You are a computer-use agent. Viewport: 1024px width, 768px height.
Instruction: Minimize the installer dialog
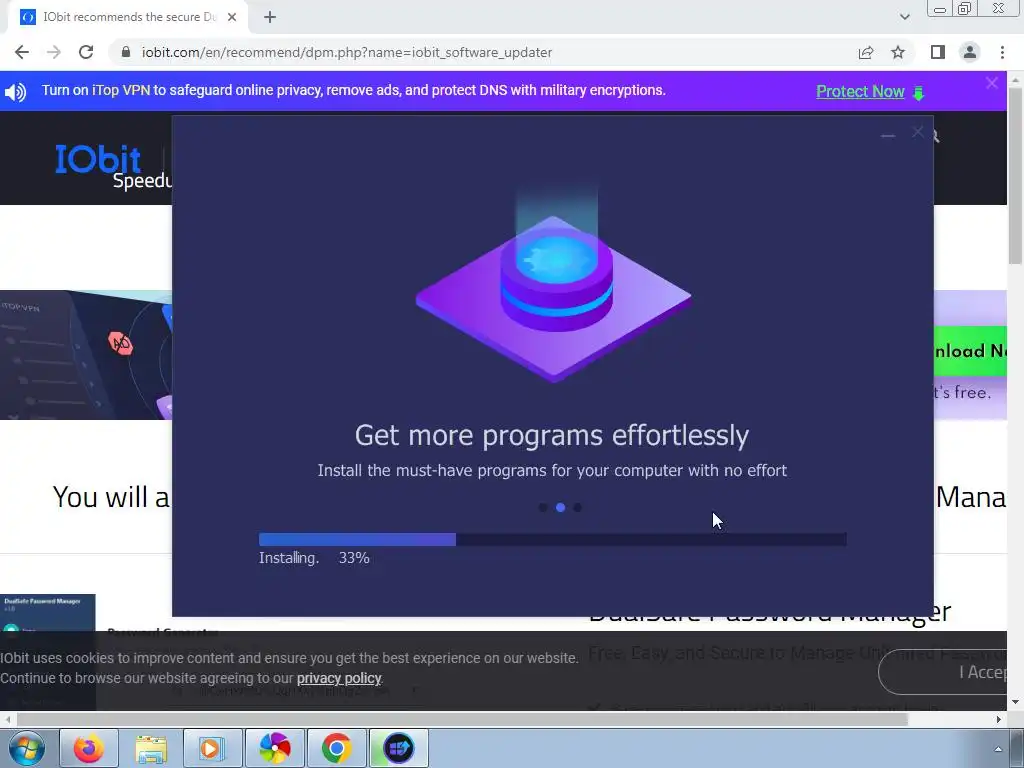(888, 135)
